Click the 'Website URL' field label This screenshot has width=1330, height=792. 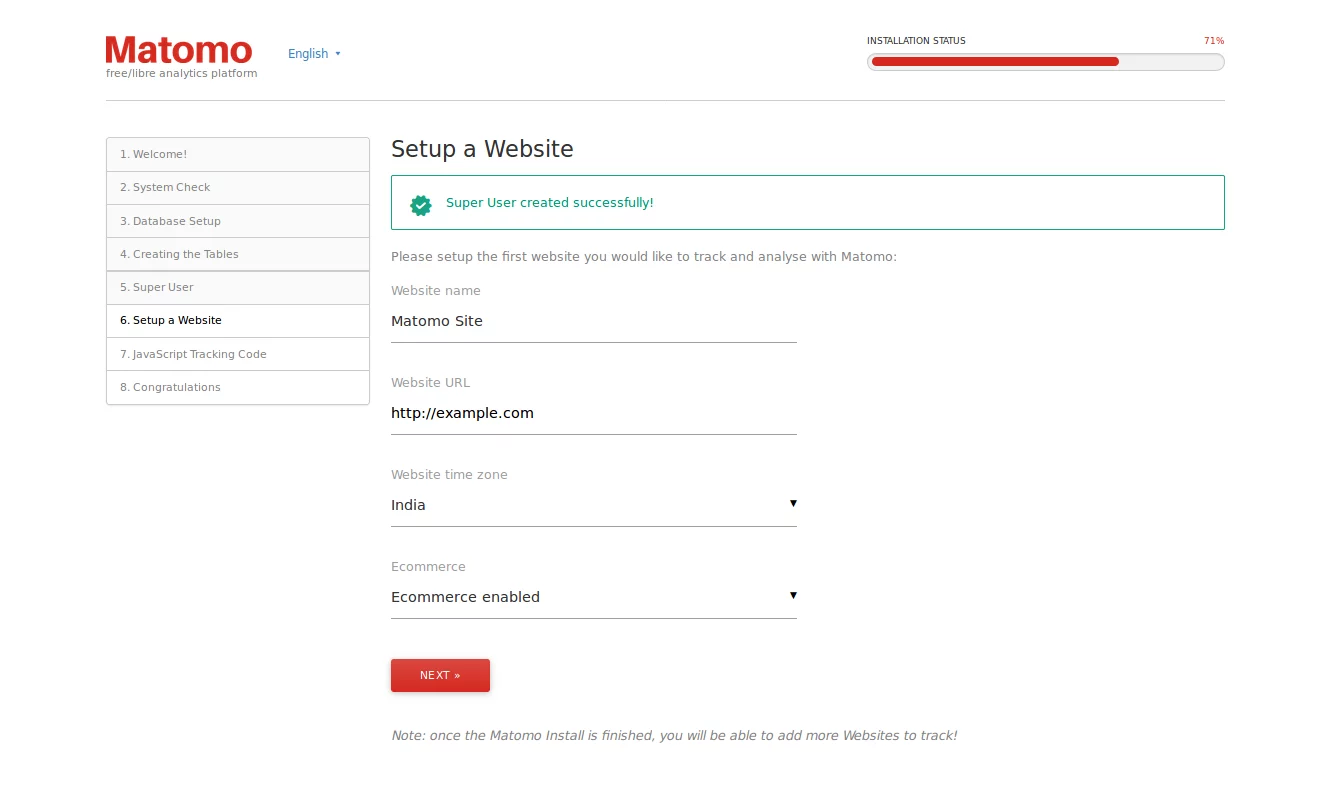[x=430, y=383]
